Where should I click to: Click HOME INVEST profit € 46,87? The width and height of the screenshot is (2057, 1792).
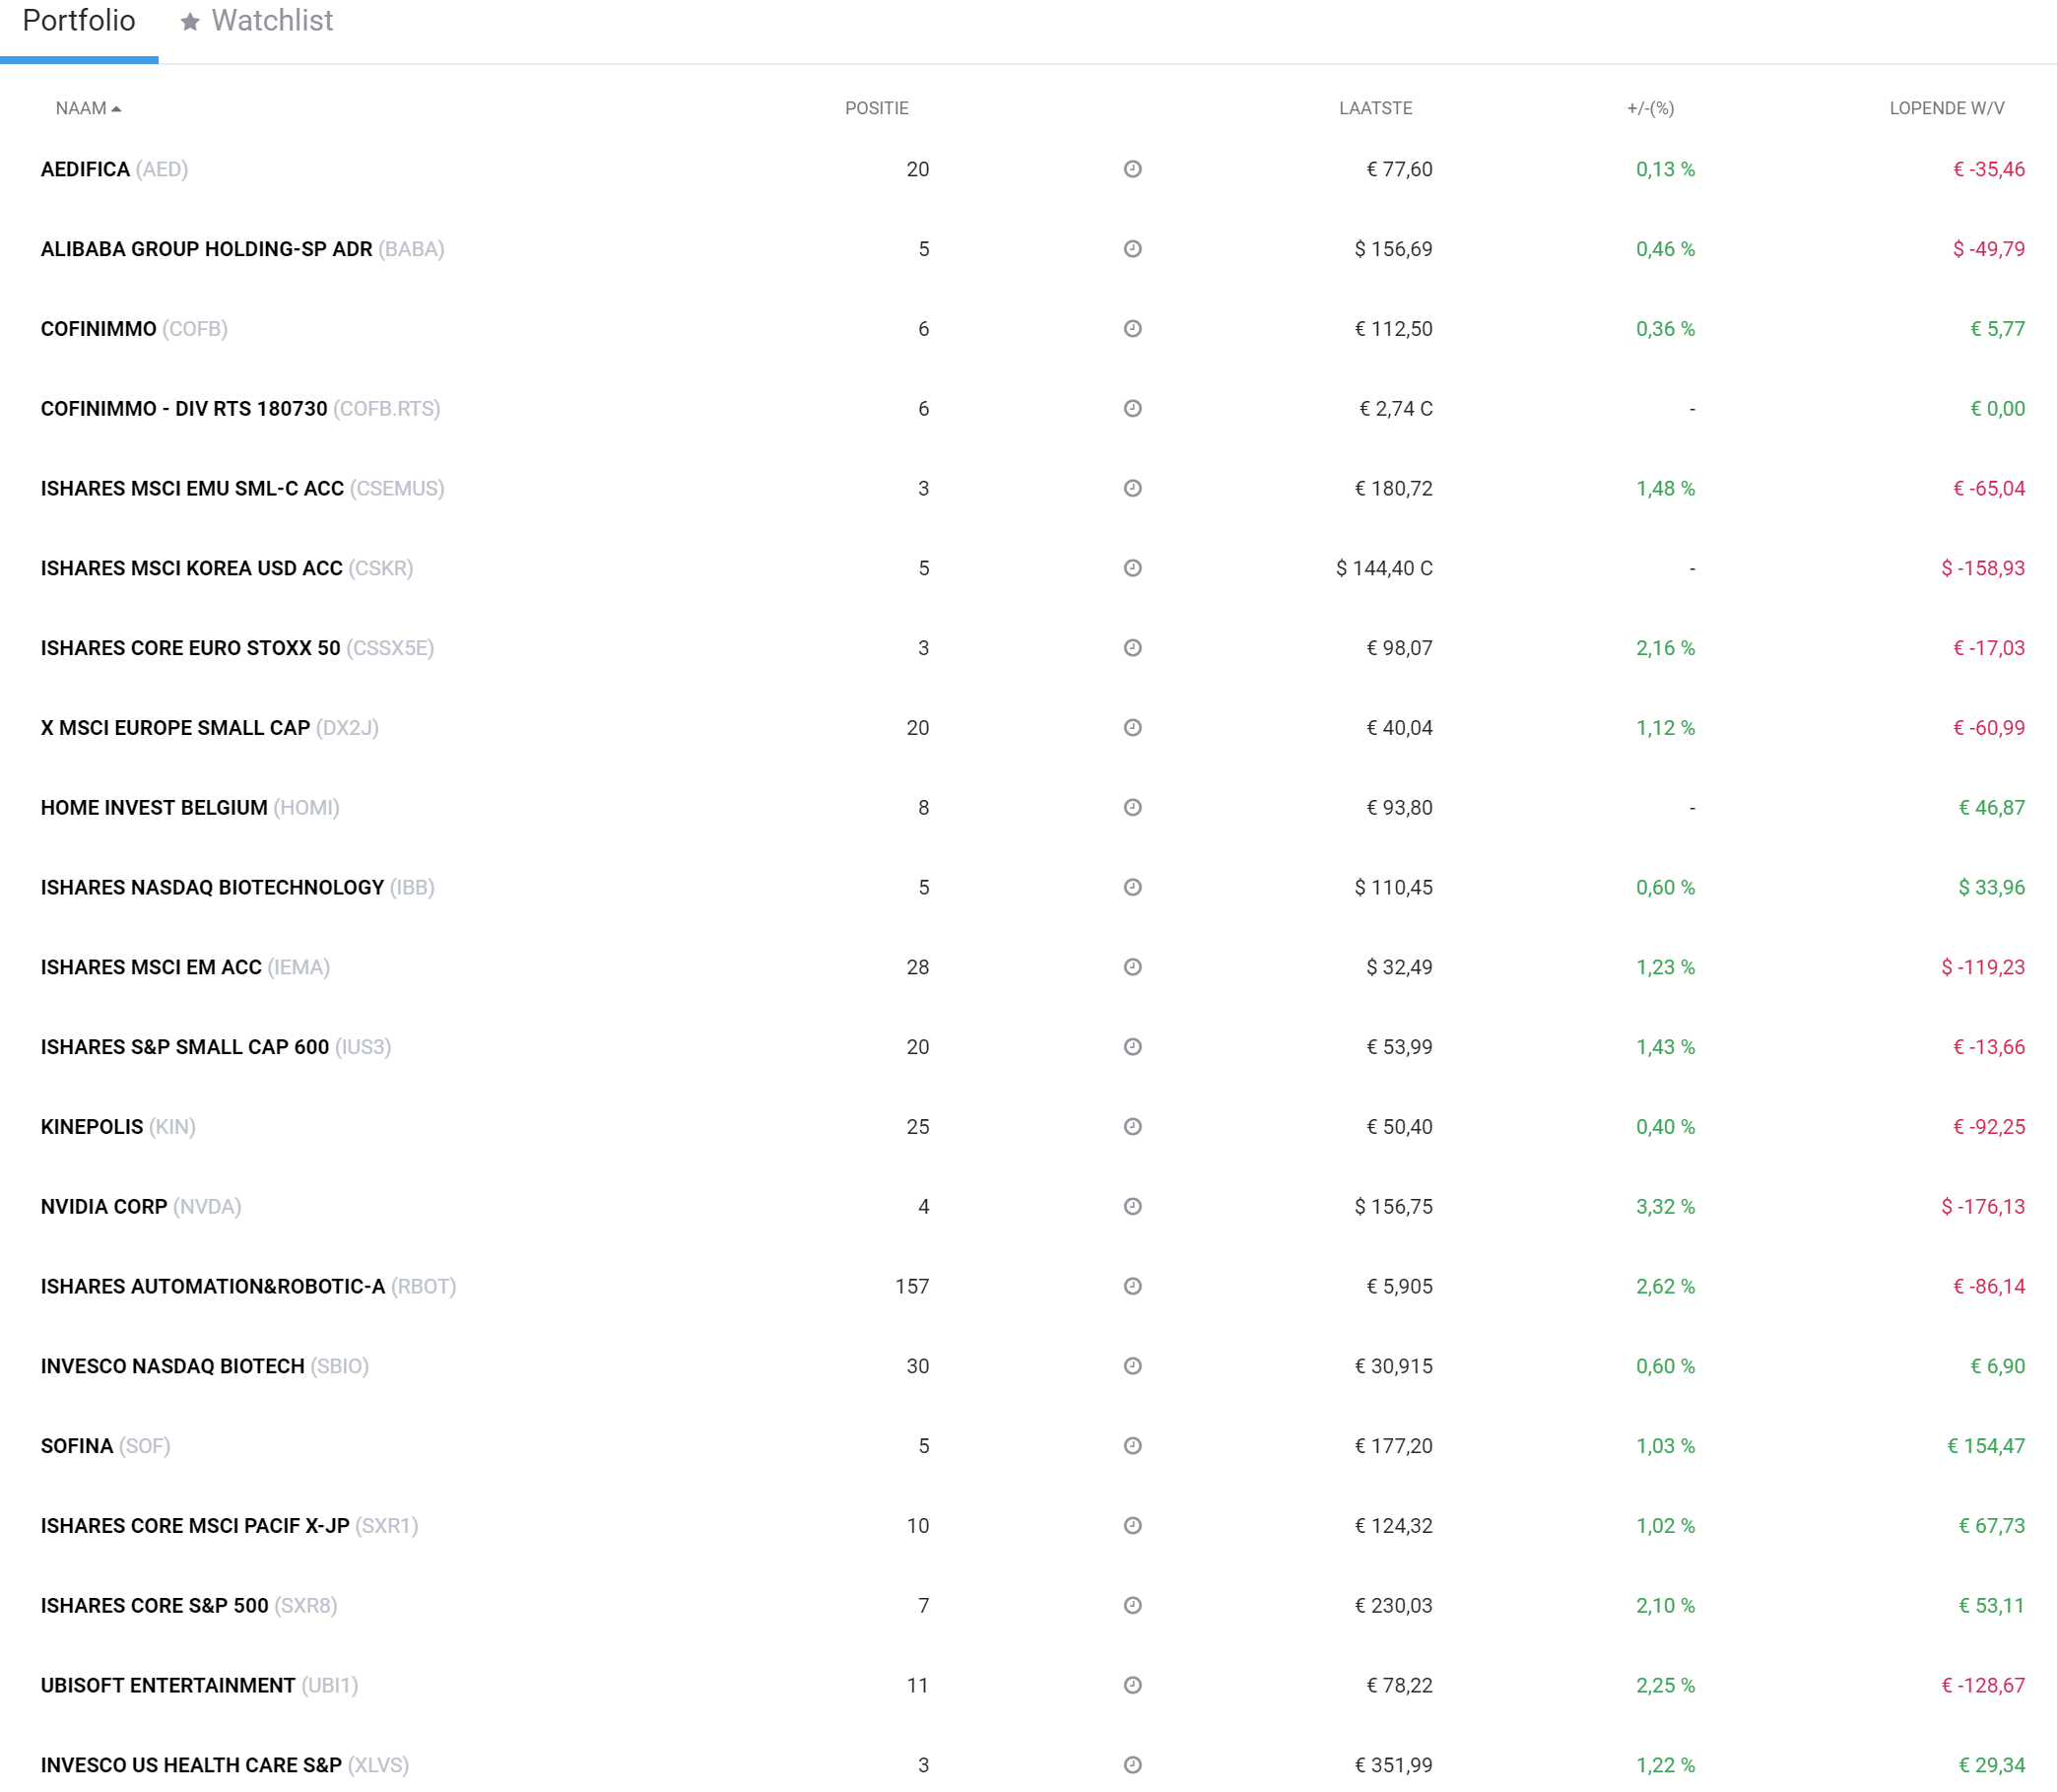1992,808
